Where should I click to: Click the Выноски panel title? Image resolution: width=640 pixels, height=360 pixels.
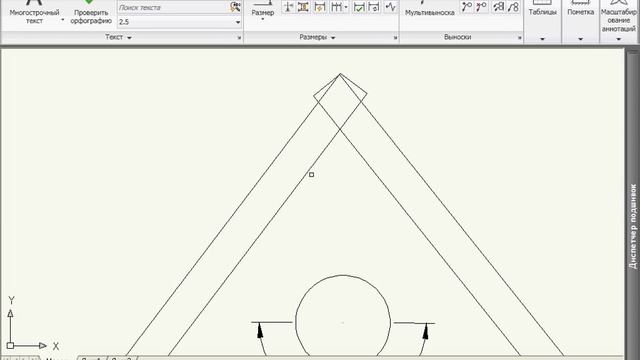coord(457,37)
